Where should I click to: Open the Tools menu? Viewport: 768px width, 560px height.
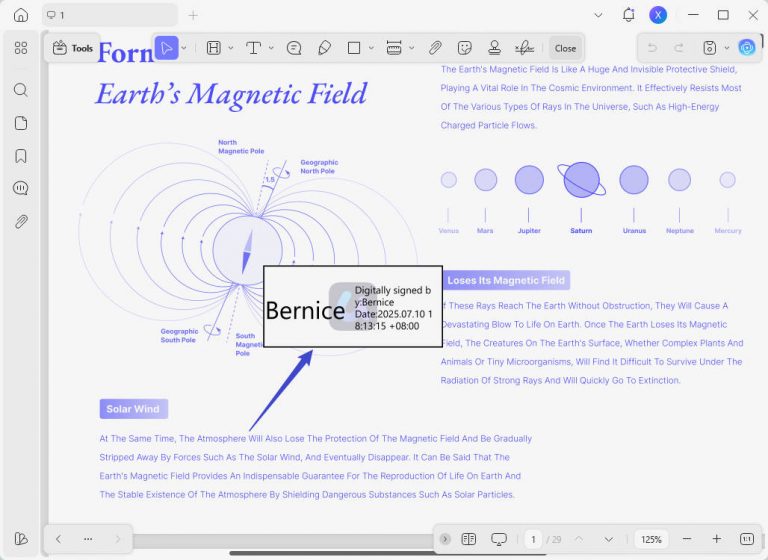[x=72, y=48]
